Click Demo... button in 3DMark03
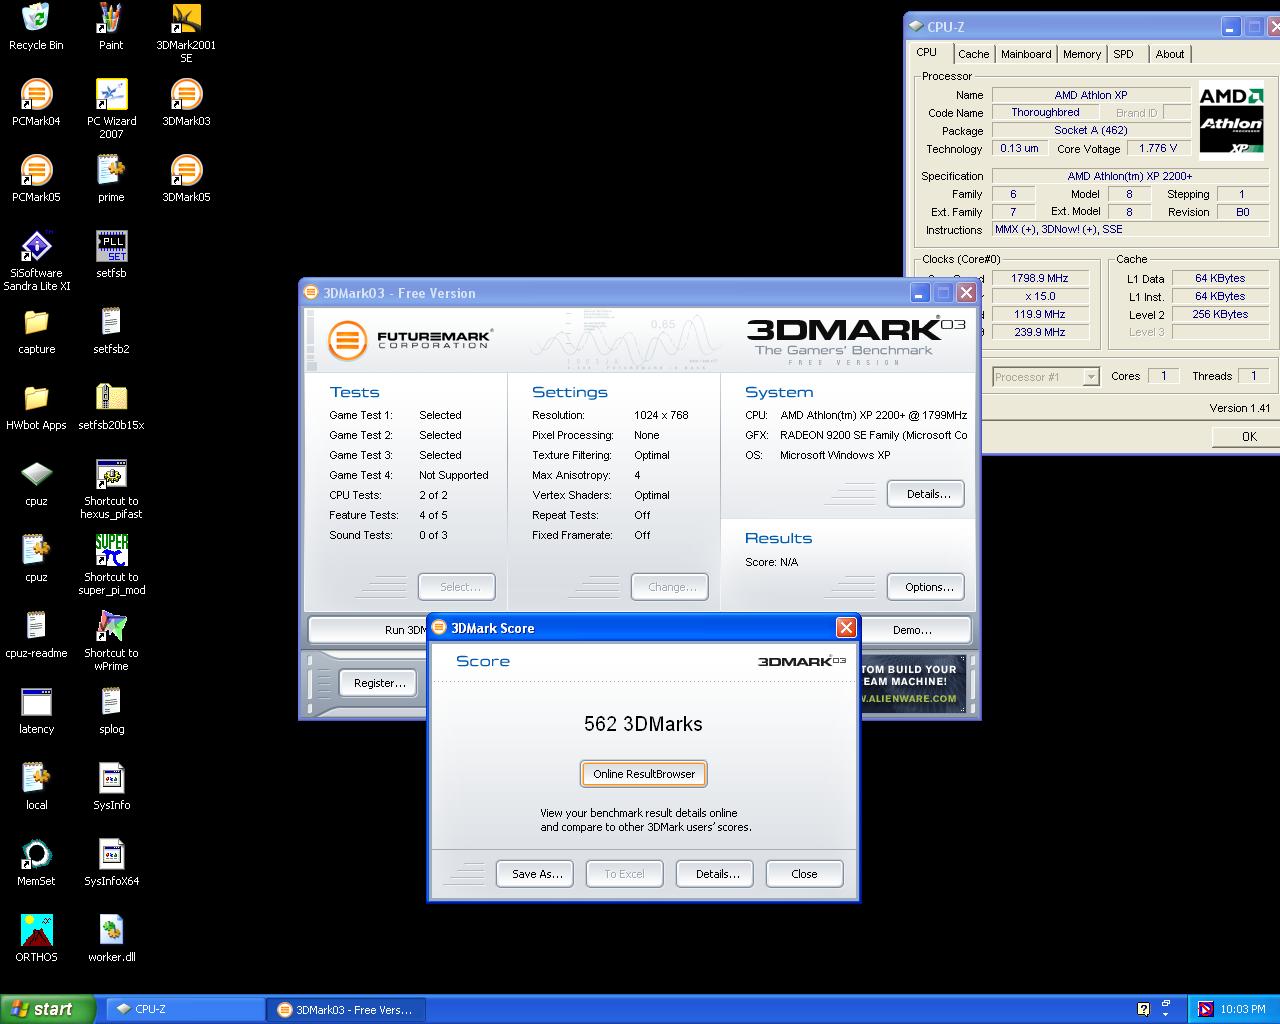1280x1024 pixels. 915,630
